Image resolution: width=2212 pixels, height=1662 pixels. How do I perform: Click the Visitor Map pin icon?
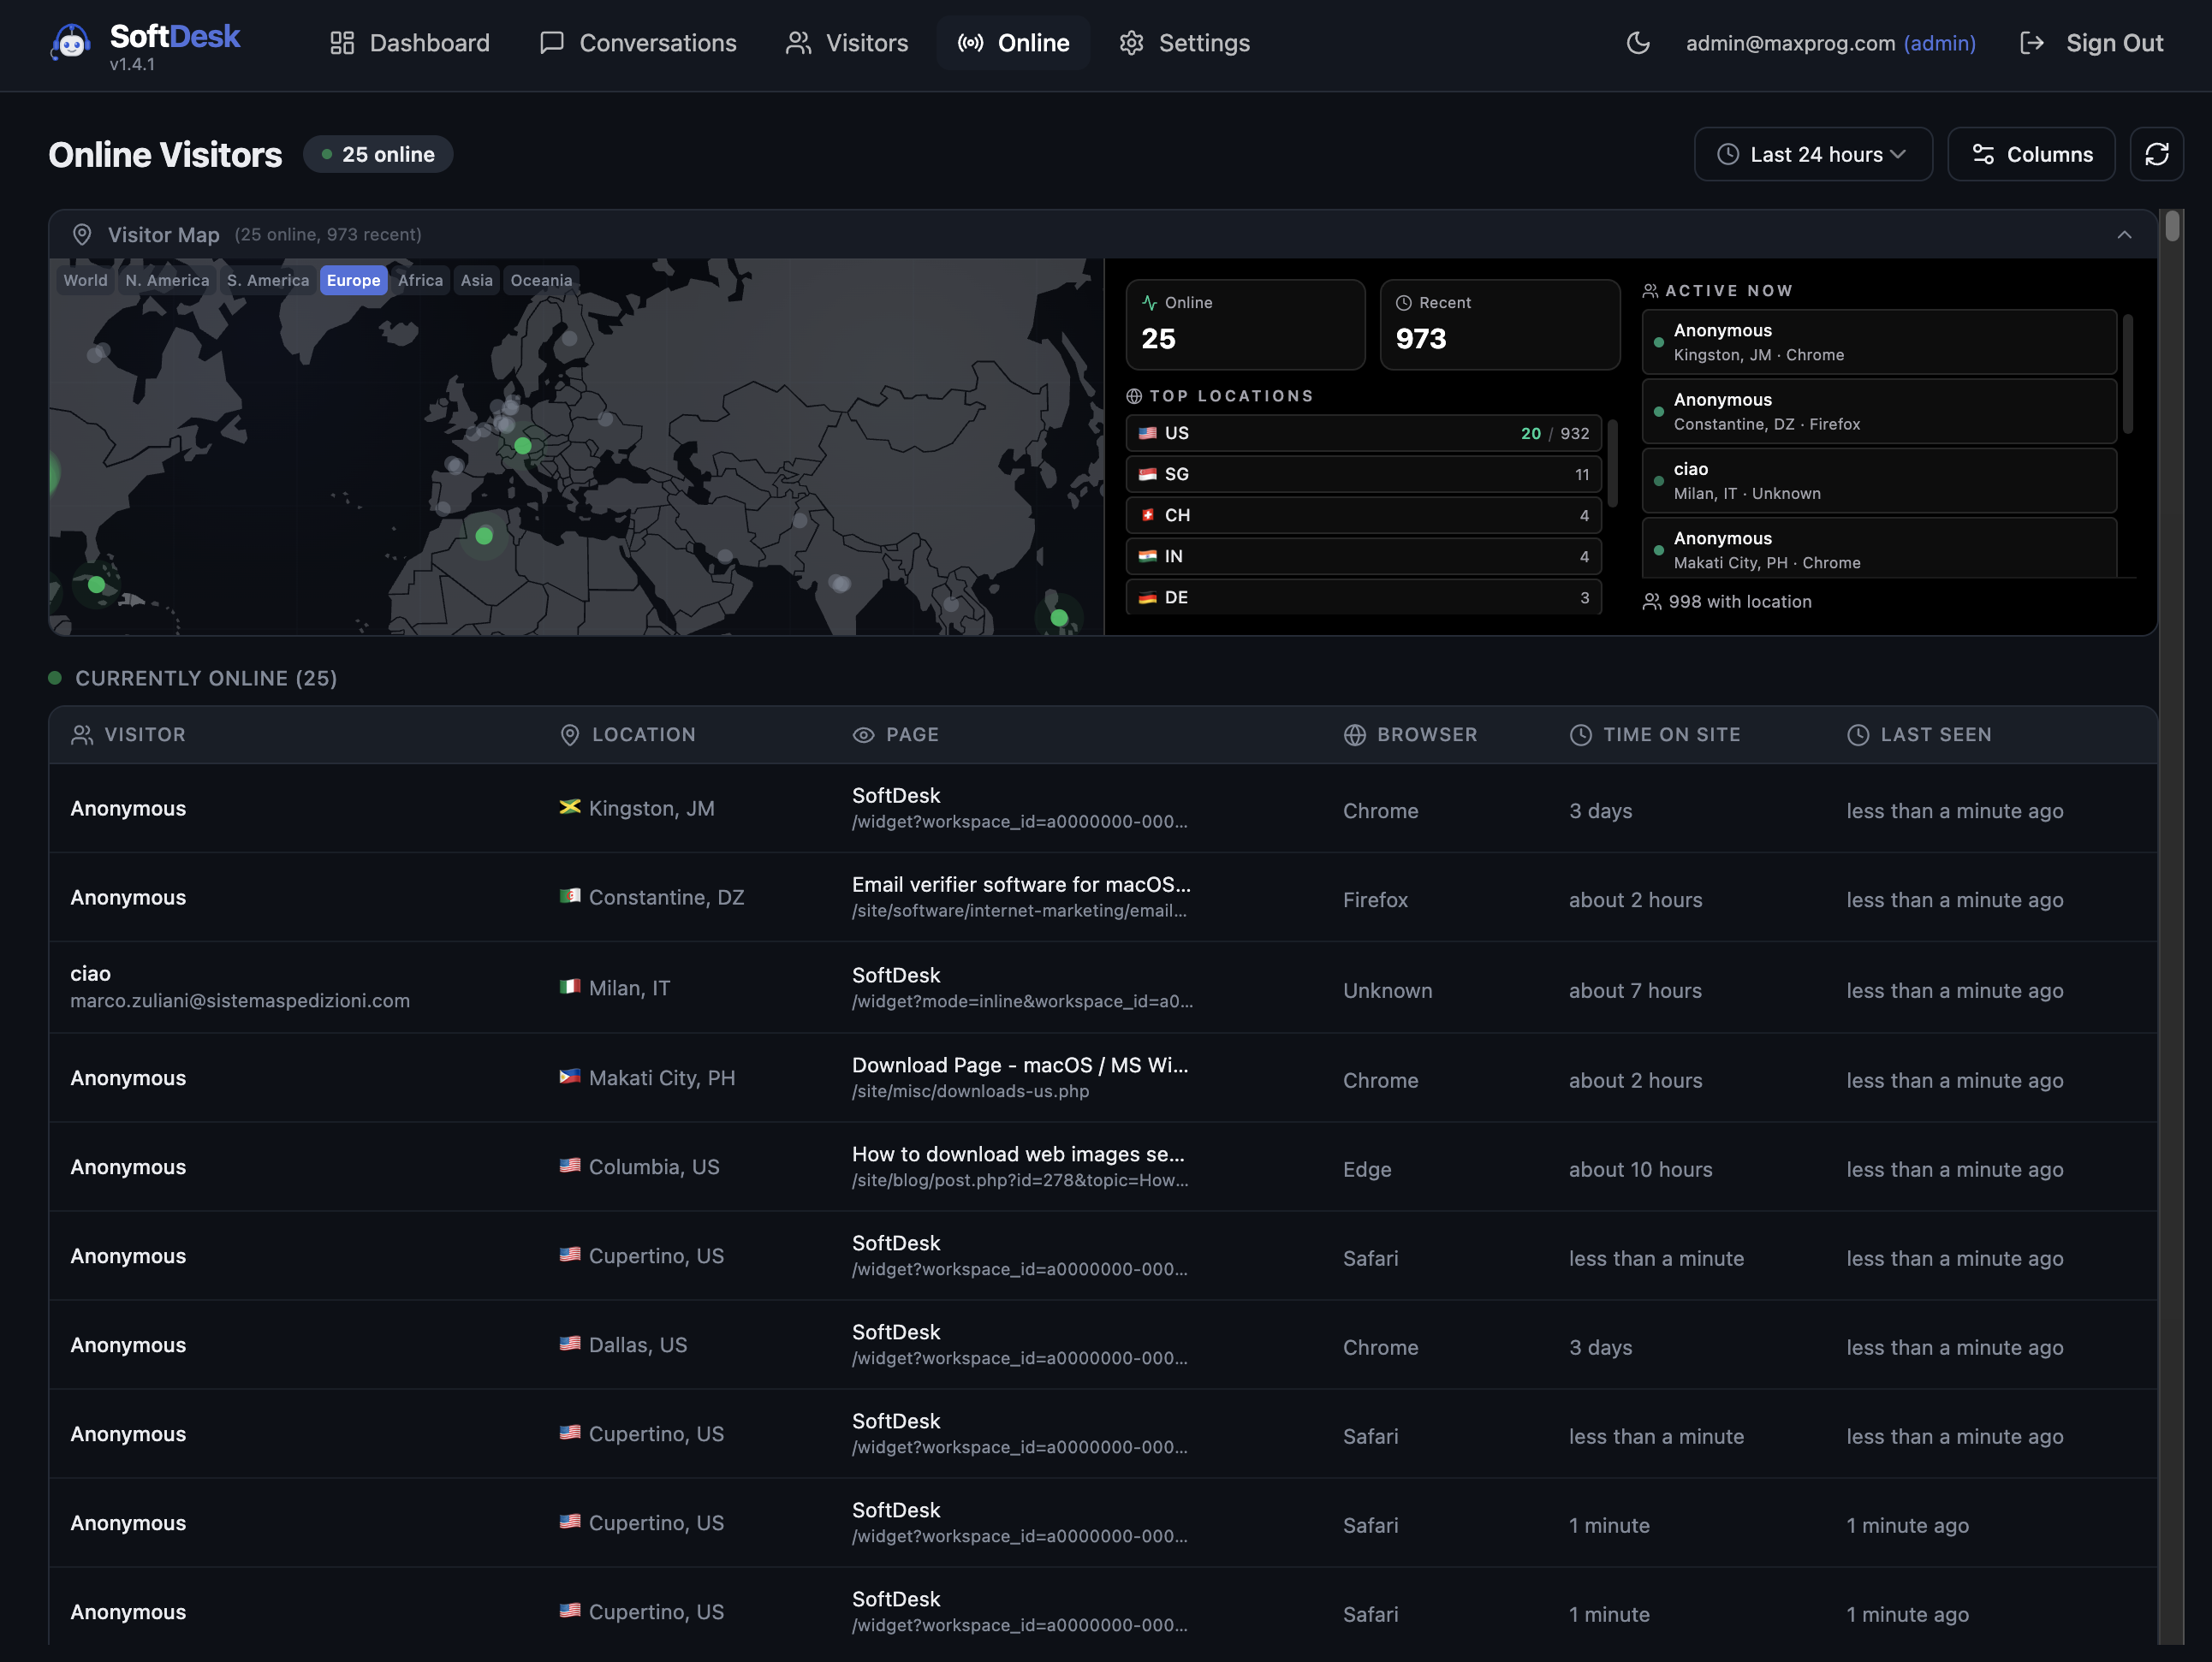83,234
